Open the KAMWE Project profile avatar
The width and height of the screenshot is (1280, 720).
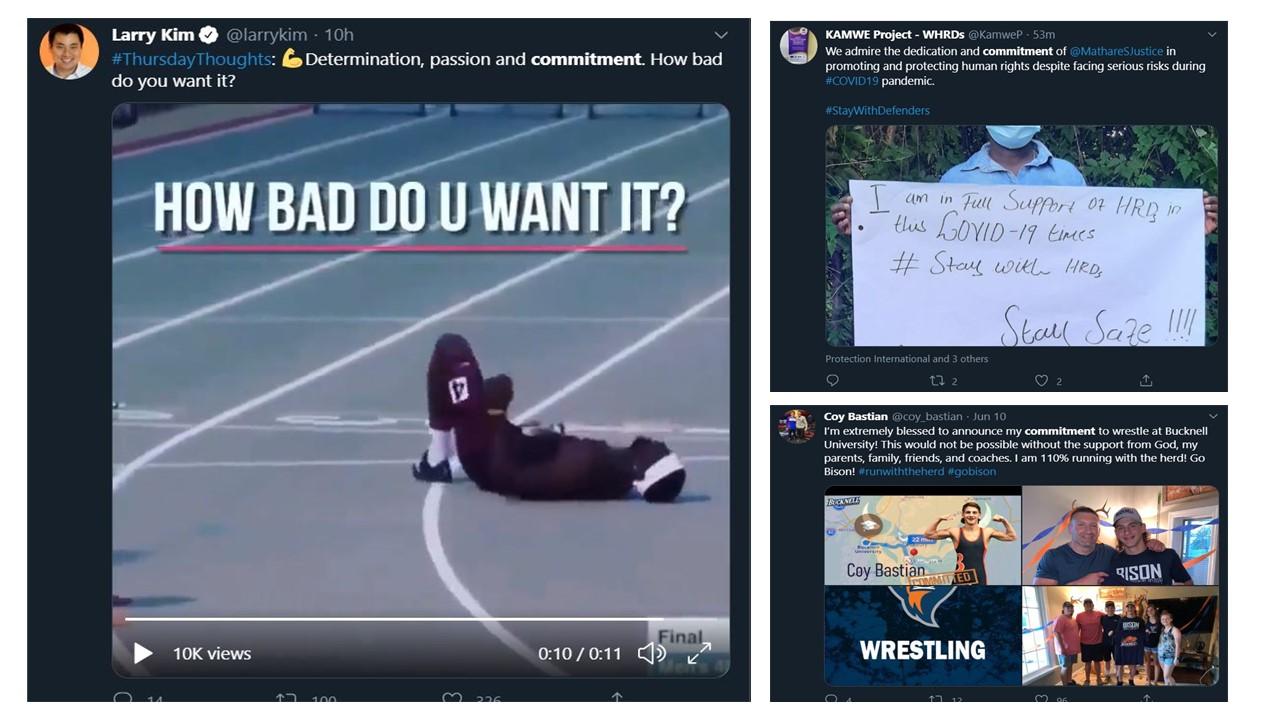pyautogui.click(x=798, y=46)
